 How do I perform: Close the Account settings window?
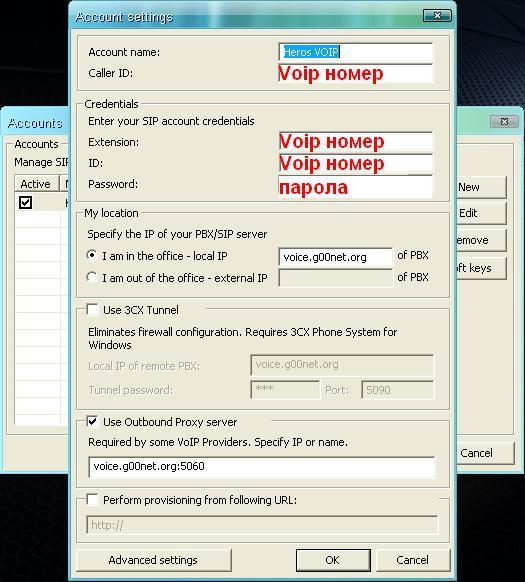pos(437,16)
